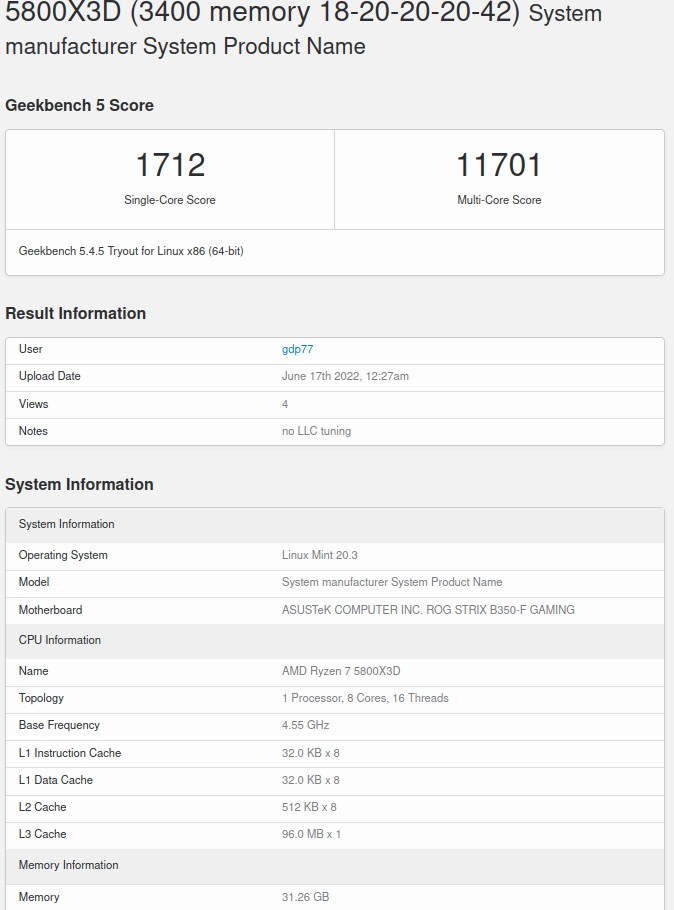Click the upload date June 17th 2022

pyautogui.click(x=345, y=376)
